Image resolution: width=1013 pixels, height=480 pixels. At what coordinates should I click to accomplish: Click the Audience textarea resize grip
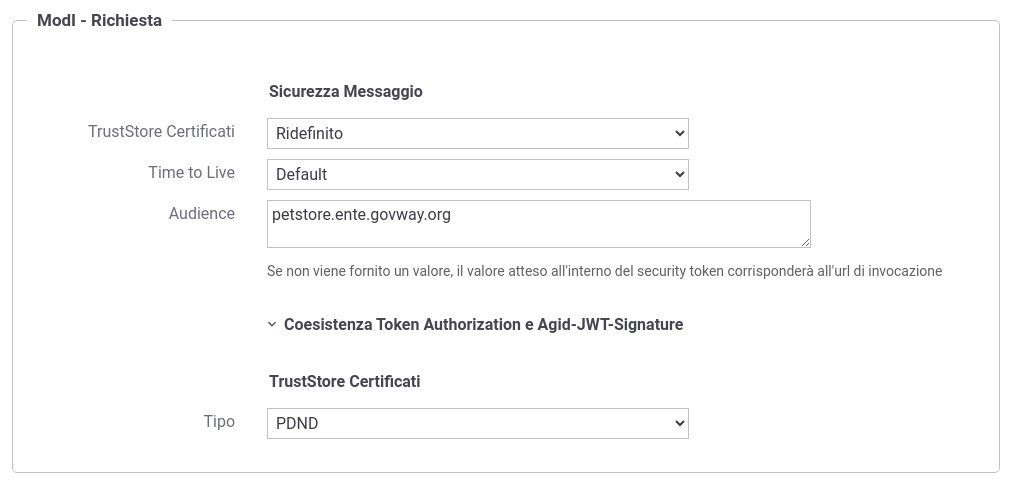(805, 242)
